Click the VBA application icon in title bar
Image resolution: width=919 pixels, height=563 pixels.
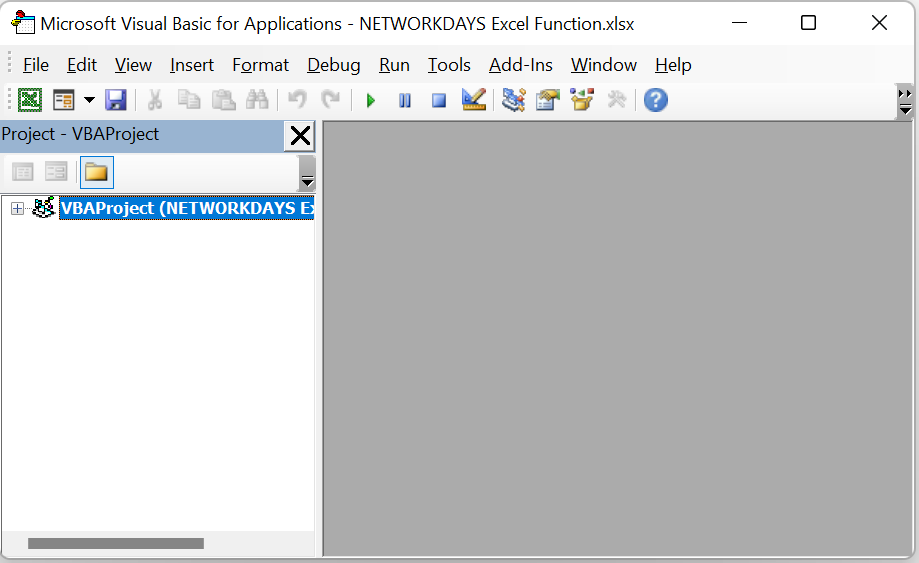pyautogui.click(x=23, y=23)
